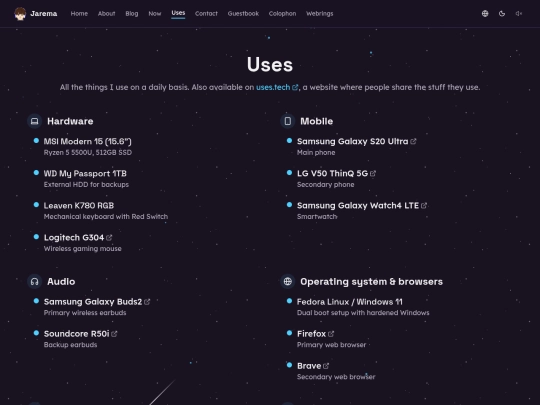The height and width of the screenshot is (405, 540).
Task: Click the Uses page title
Action: coord(270,65)
